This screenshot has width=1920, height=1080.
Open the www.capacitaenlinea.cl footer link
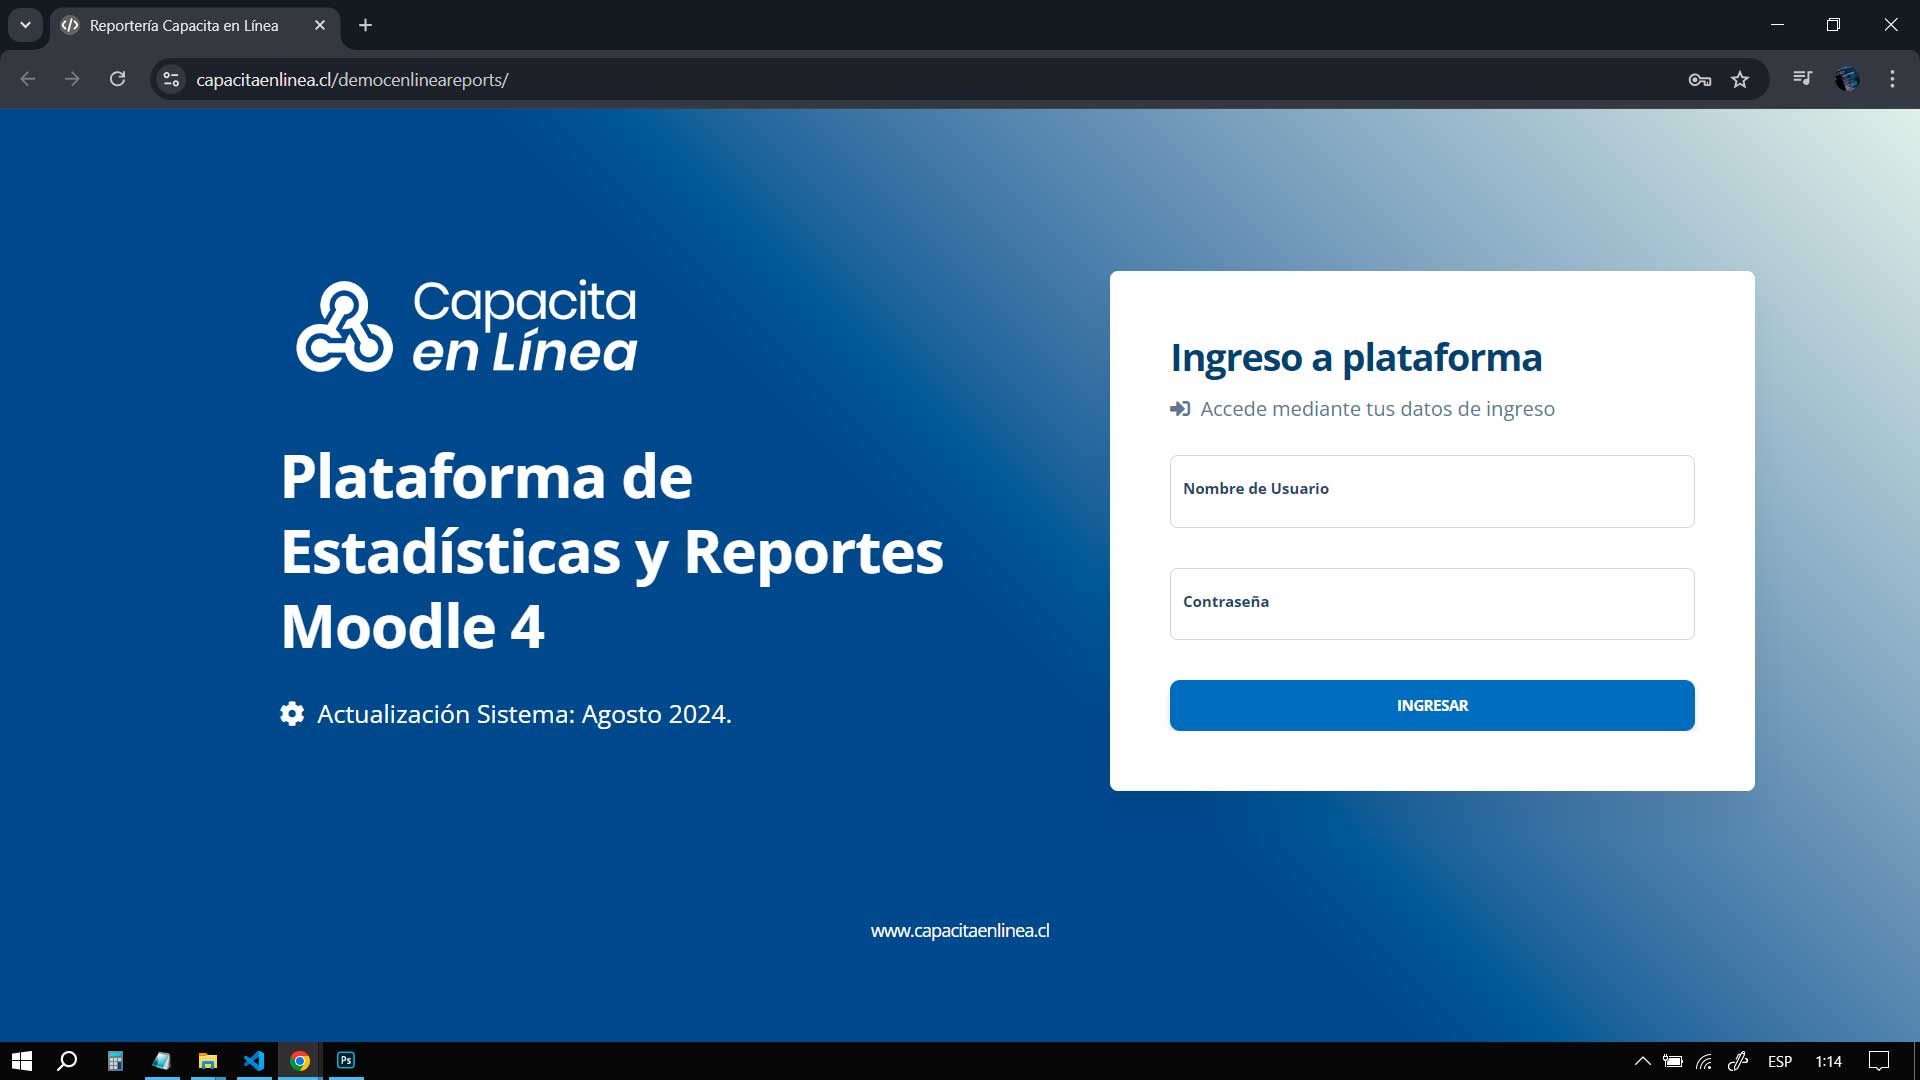pos(960,930)
